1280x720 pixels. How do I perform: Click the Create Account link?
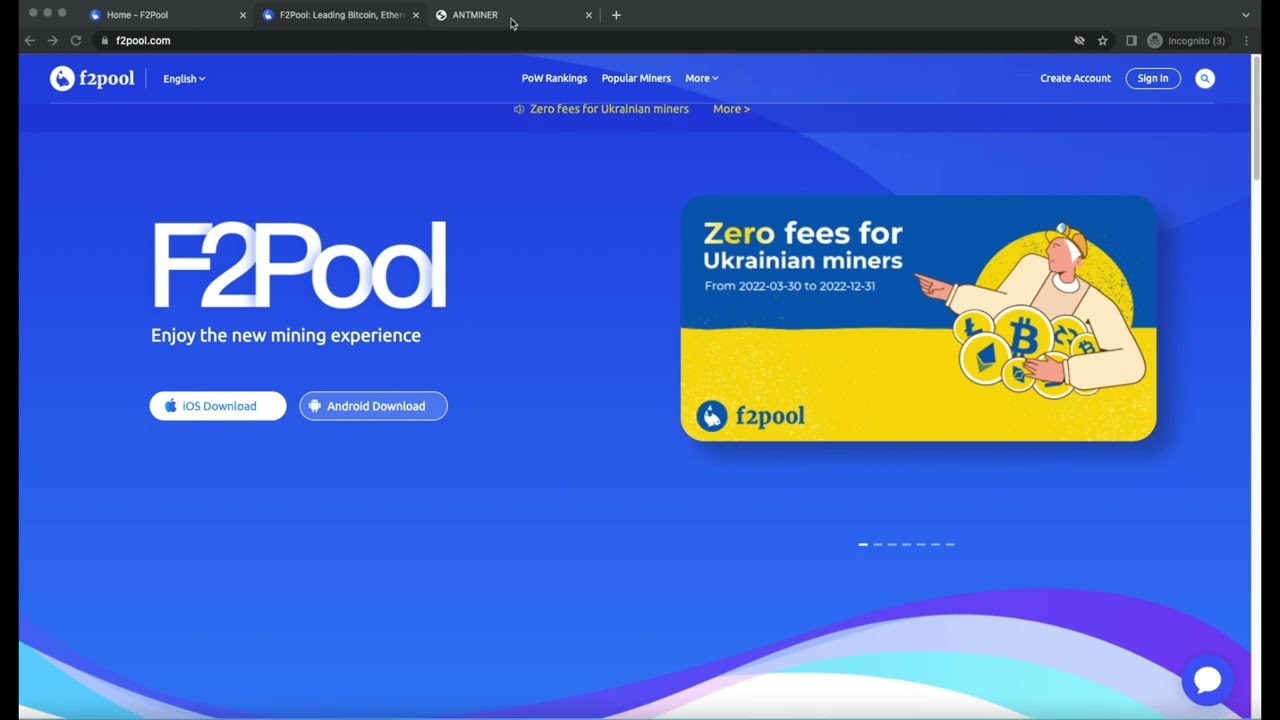(1075, 78)
